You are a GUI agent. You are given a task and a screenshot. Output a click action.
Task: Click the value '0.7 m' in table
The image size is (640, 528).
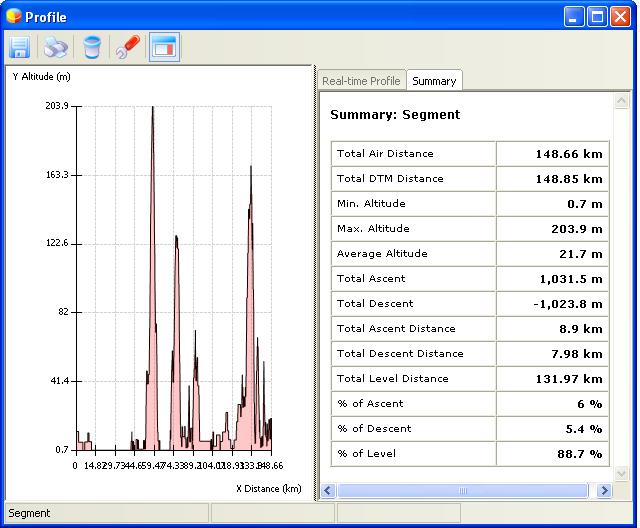coord(585,204)
